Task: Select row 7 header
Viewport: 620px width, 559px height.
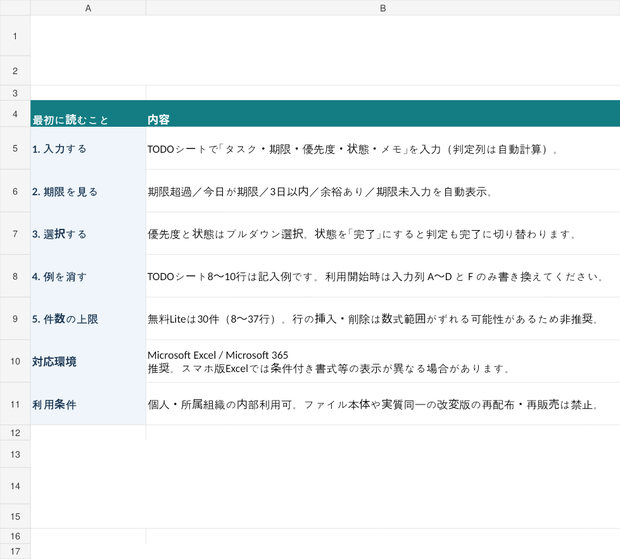Action: pyautogui.click(x=15, y=234)
